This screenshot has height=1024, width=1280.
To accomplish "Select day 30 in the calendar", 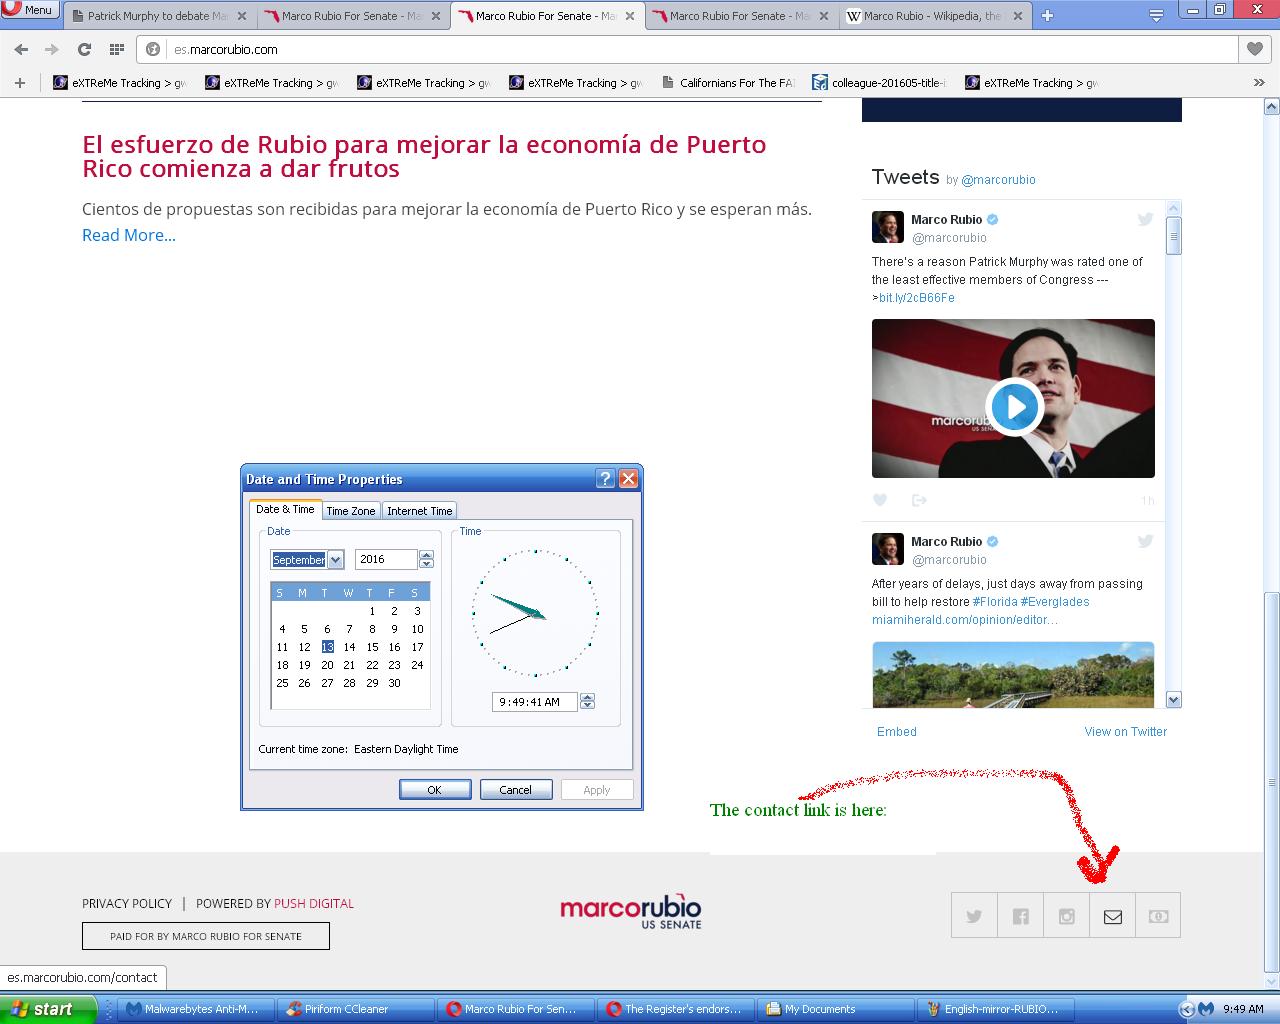I will point(394,683).
